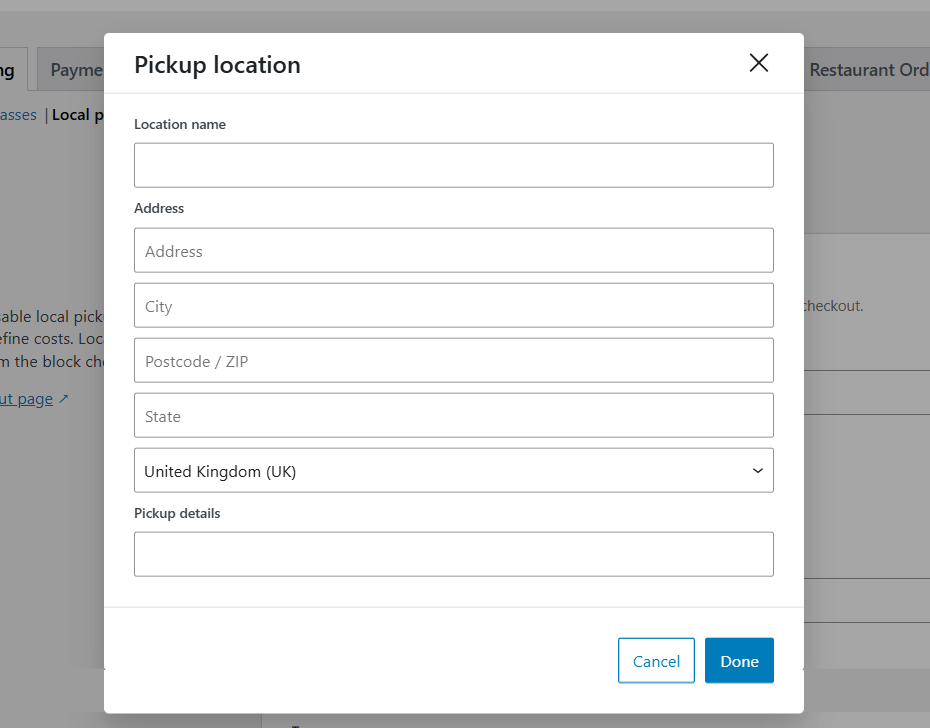Click the Location name label
The width and height of the screenshot is (930, 728).
pos(180,125)
